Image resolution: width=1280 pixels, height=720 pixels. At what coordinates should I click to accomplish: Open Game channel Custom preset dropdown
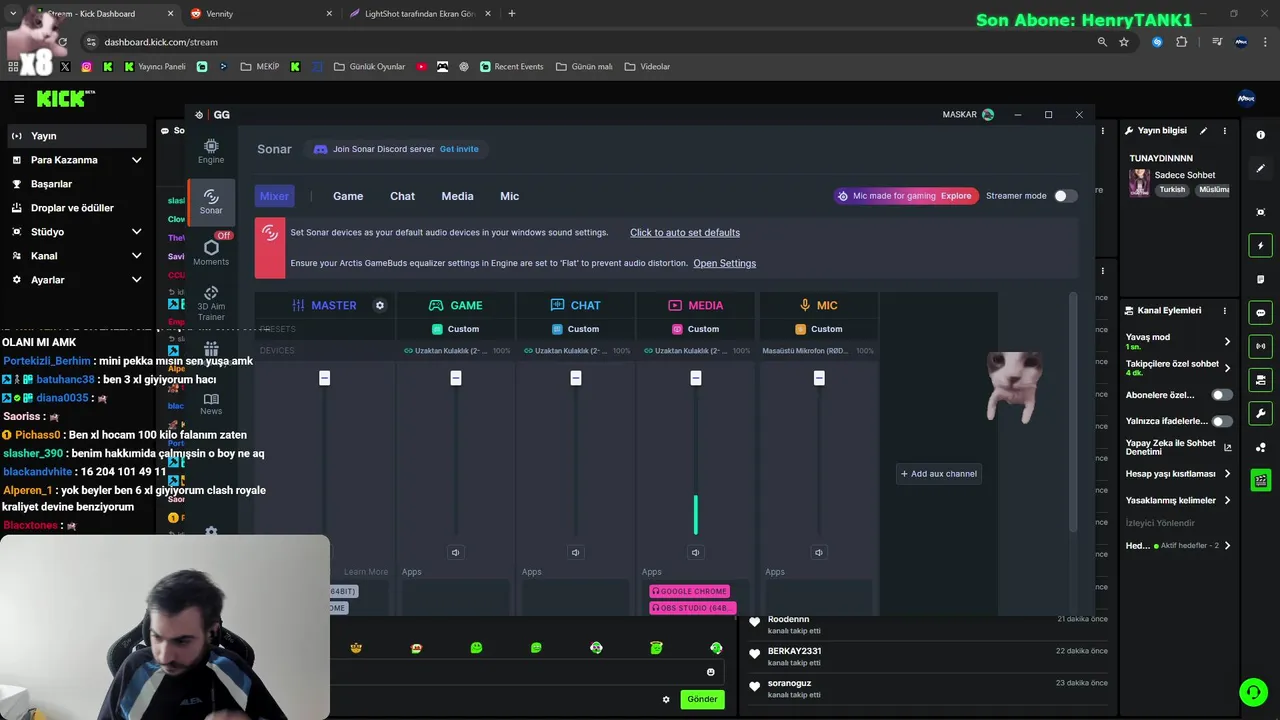pos(456,329)
